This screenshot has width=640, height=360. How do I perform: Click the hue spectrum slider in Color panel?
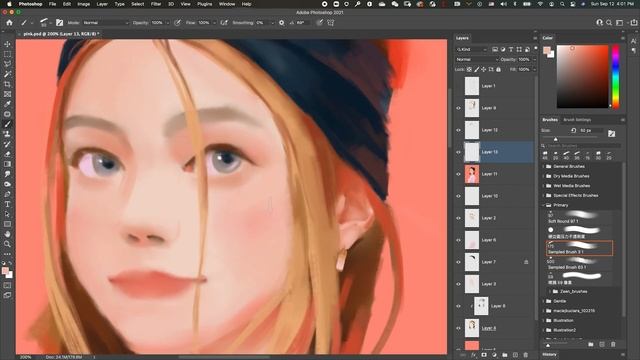coord(615,76)
